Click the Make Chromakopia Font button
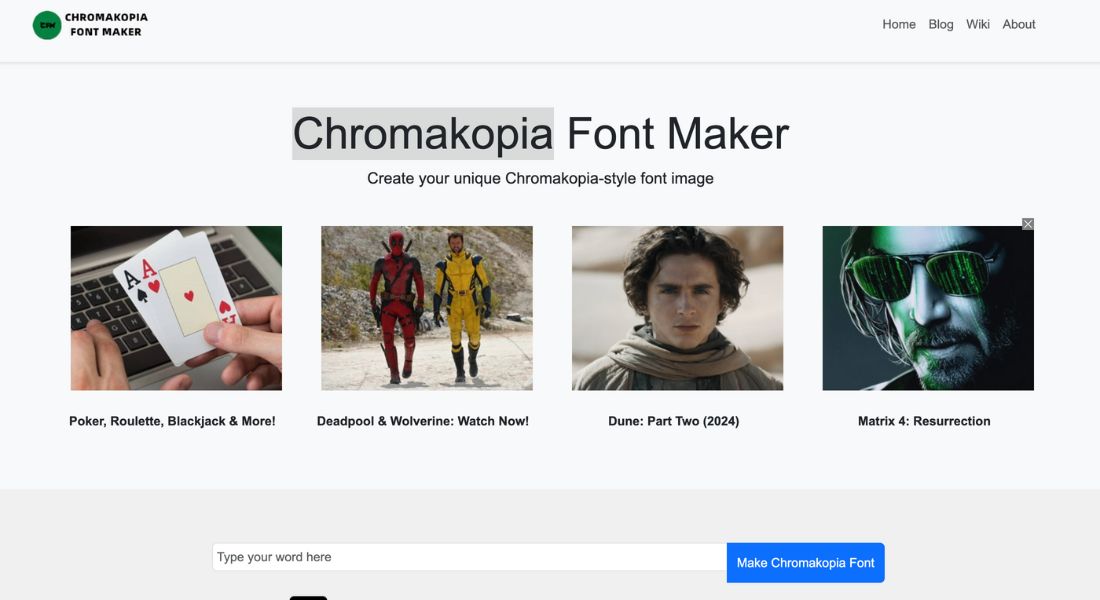 [805, 563]
